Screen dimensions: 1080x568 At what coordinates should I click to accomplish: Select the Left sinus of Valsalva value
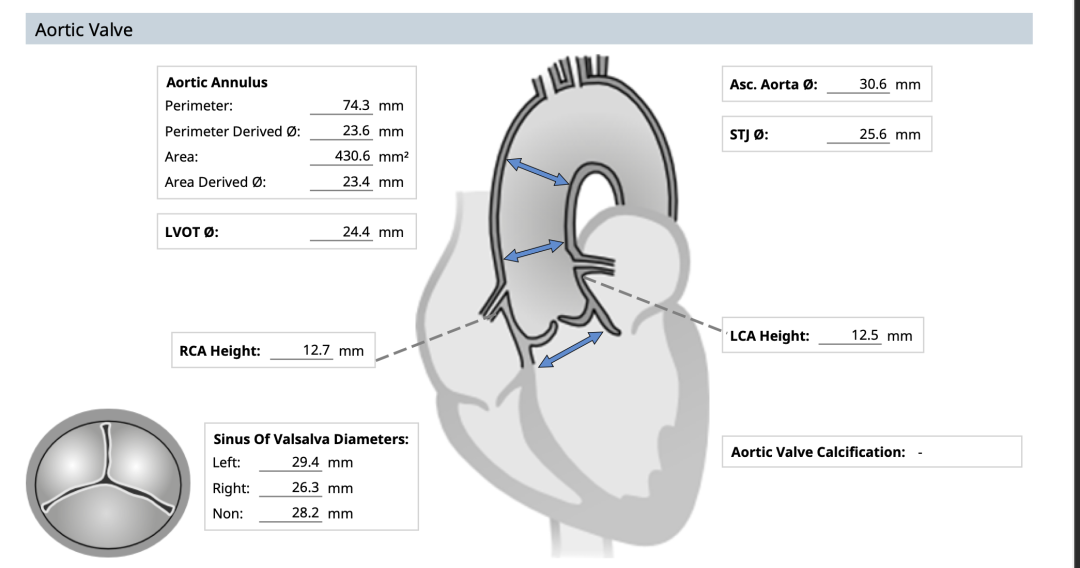pyautogui.click(x=305, y=463)
